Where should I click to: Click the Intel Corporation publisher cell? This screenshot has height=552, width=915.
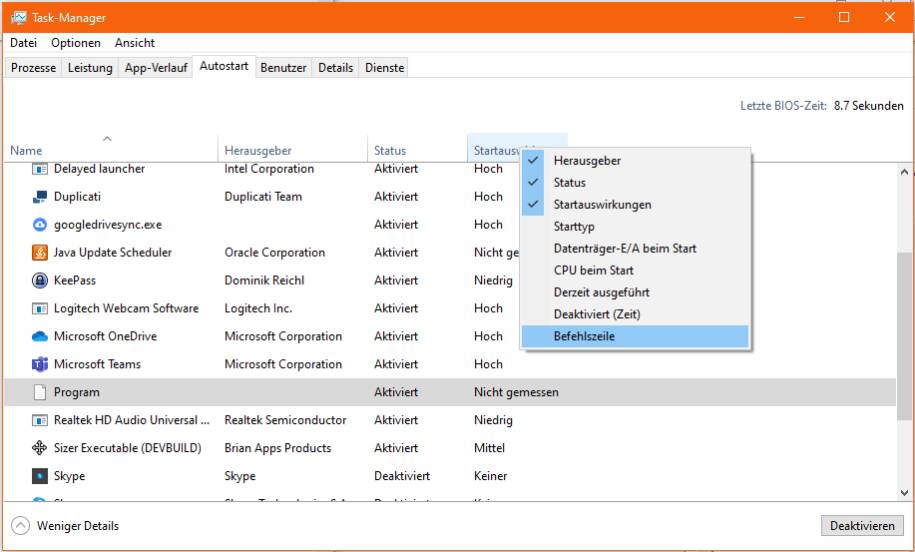tap(269, 169)
